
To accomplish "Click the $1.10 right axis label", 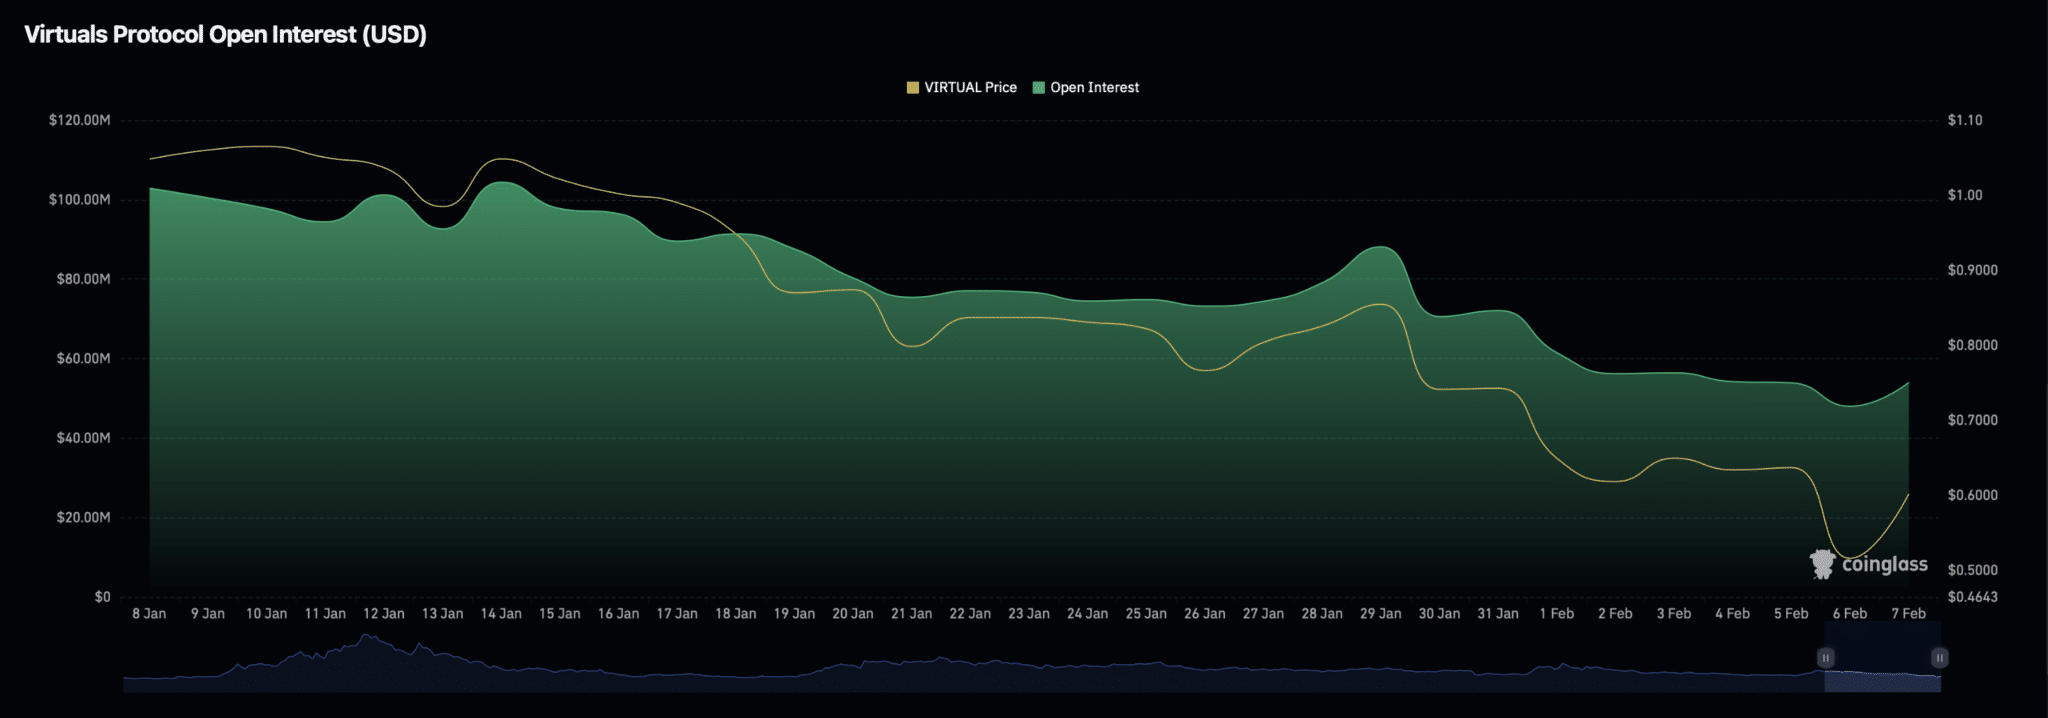I will (1964, 120).
